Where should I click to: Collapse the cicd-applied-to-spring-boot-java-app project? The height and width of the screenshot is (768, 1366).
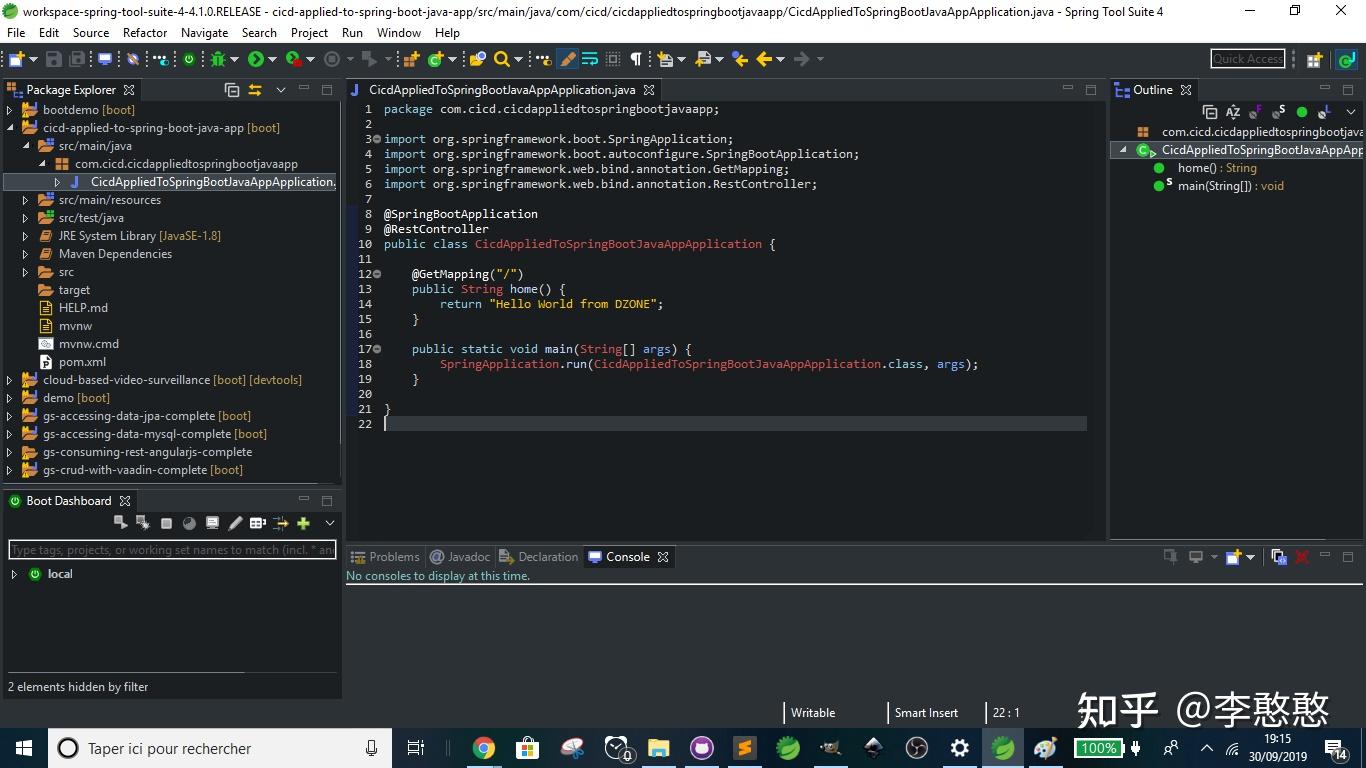coord(9,127)
